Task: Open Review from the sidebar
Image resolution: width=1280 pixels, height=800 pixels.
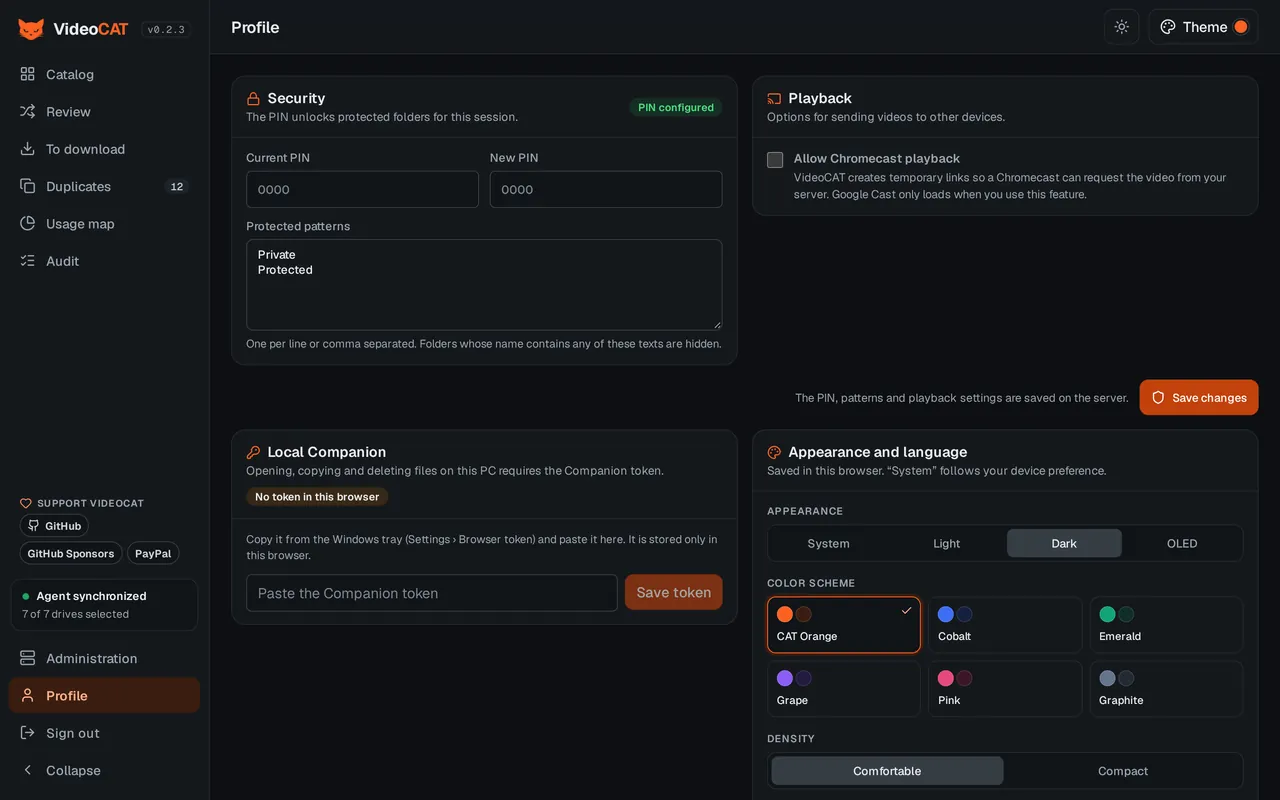Action: pos(104,112)
